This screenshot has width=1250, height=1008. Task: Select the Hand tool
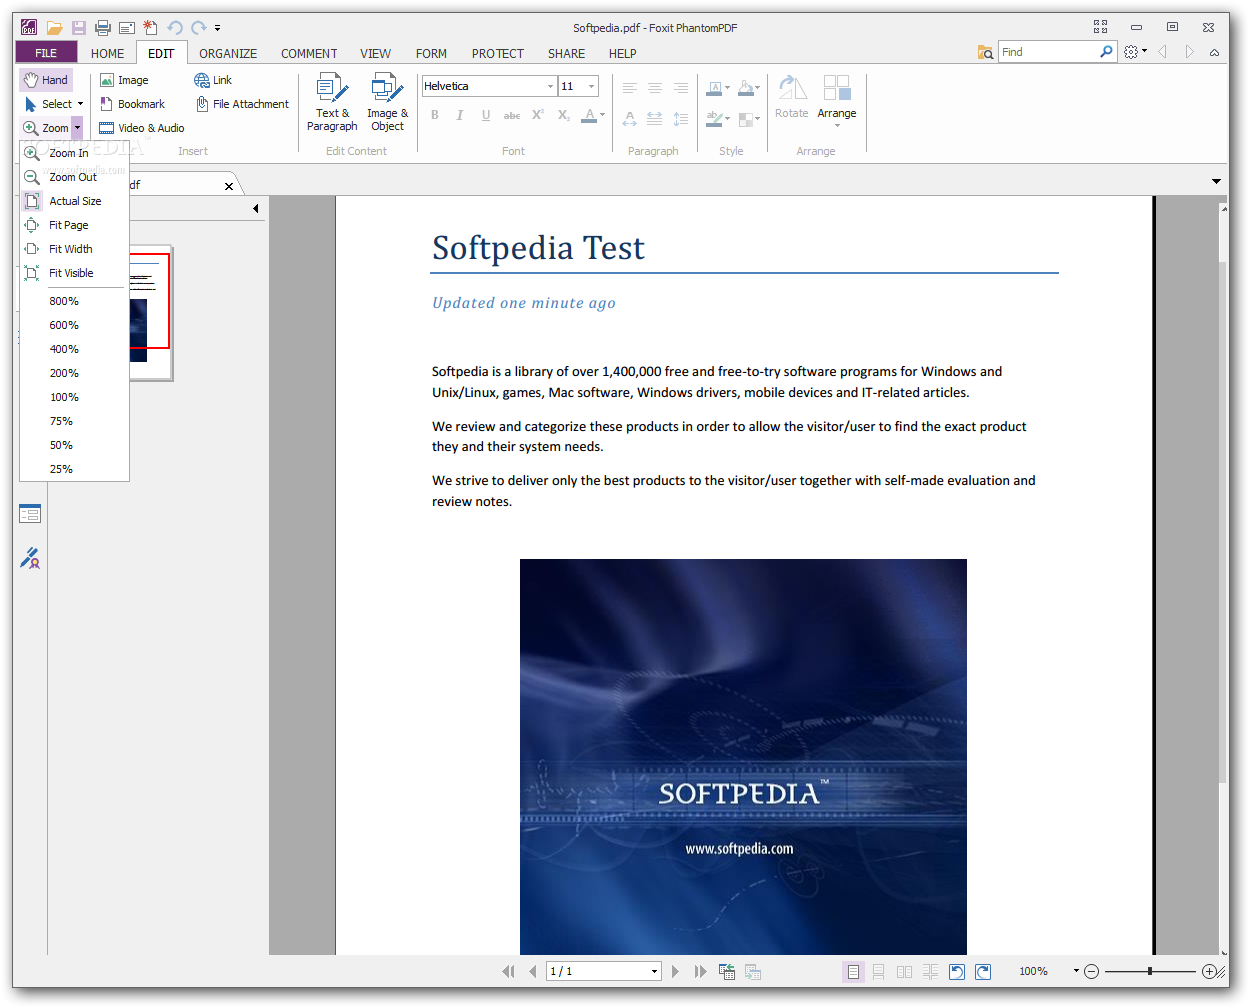coord(46,80)
